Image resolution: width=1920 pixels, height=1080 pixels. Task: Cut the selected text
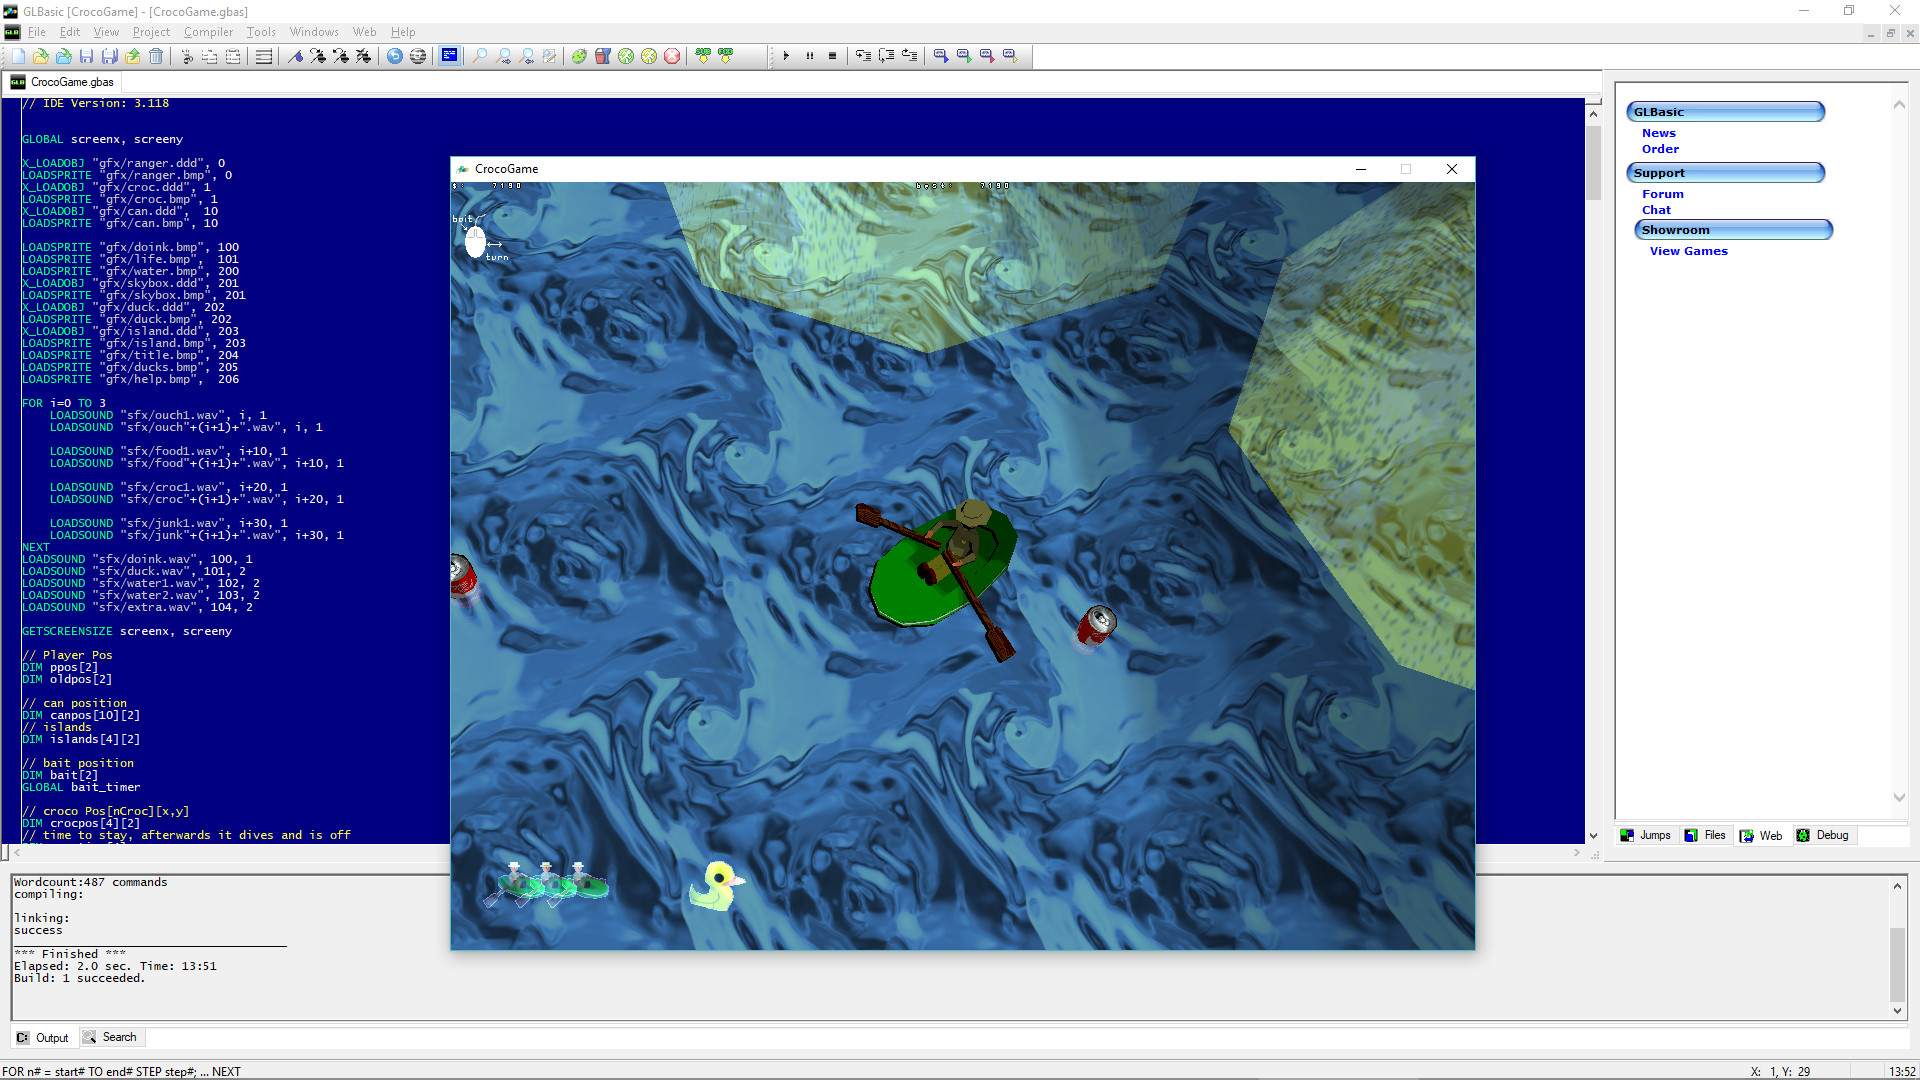[x=187, y=56]
